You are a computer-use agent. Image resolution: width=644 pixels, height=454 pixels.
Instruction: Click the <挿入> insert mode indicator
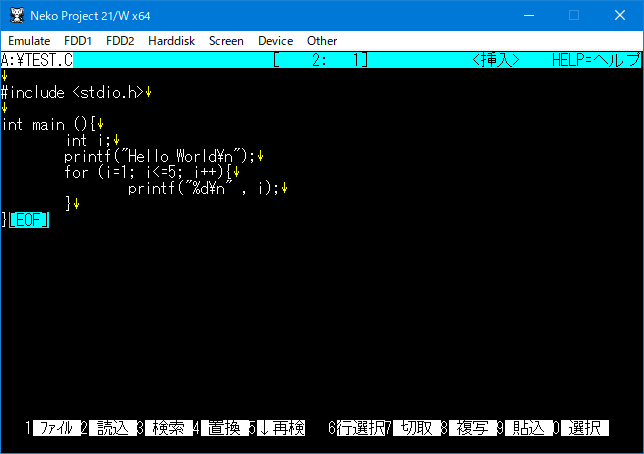496,60
